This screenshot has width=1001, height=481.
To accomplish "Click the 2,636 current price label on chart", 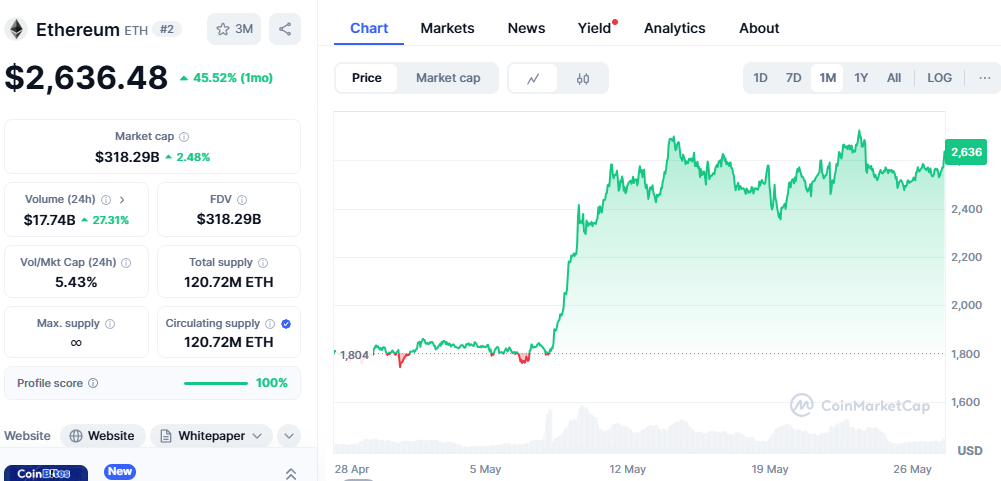I will (x=965, y=152).
